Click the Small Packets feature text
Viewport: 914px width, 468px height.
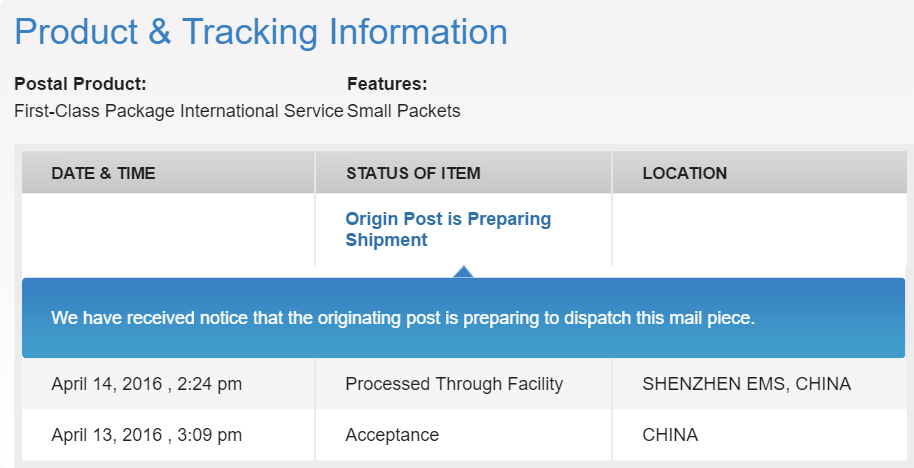[404, 111]
